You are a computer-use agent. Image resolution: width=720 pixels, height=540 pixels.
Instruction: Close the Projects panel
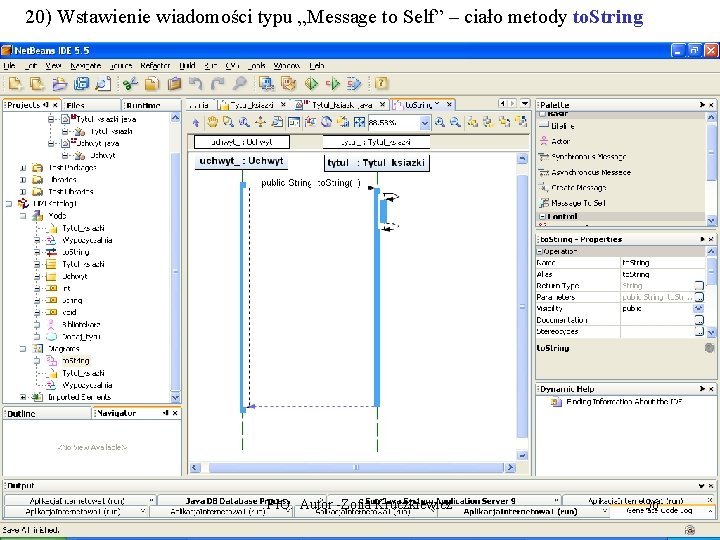[x=55, y=105]
